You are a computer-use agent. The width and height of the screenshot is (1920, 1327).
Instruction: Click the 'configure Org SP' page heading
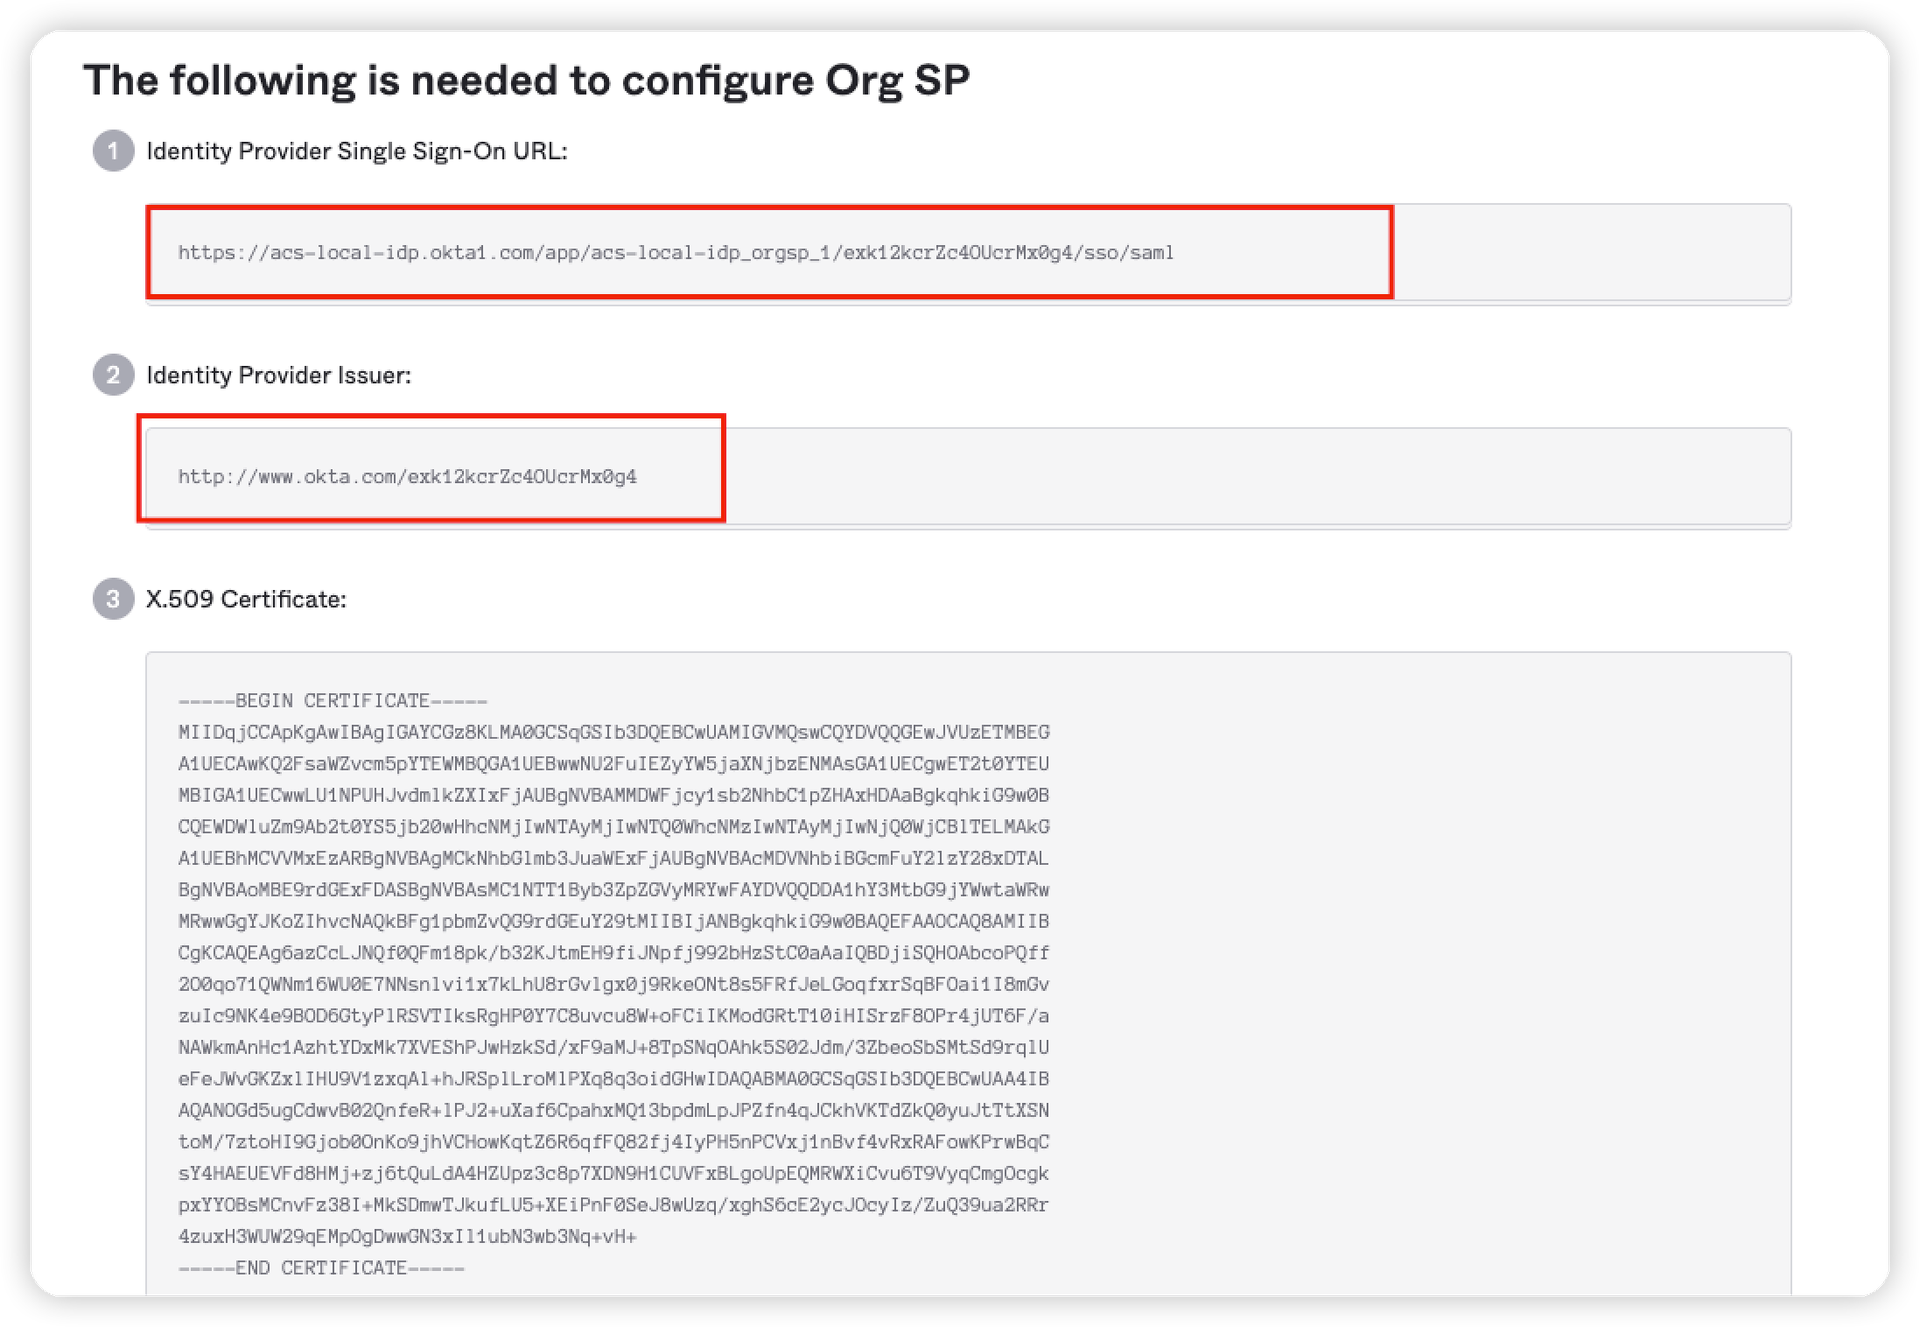click(x=526, y=80)
